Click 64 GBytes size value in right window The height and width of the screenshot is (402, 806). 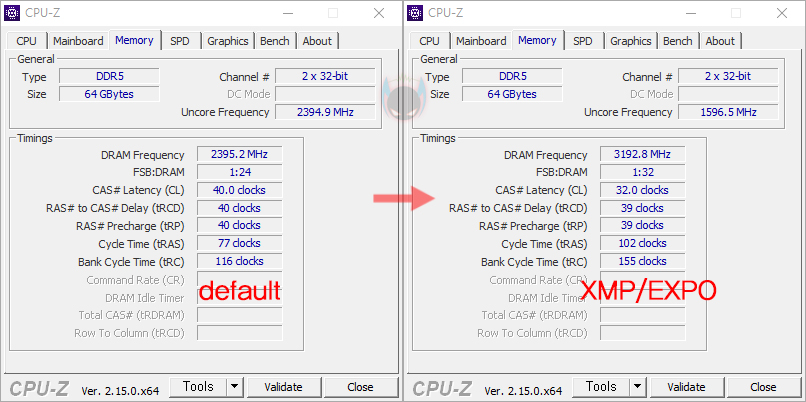coord(512,94)
